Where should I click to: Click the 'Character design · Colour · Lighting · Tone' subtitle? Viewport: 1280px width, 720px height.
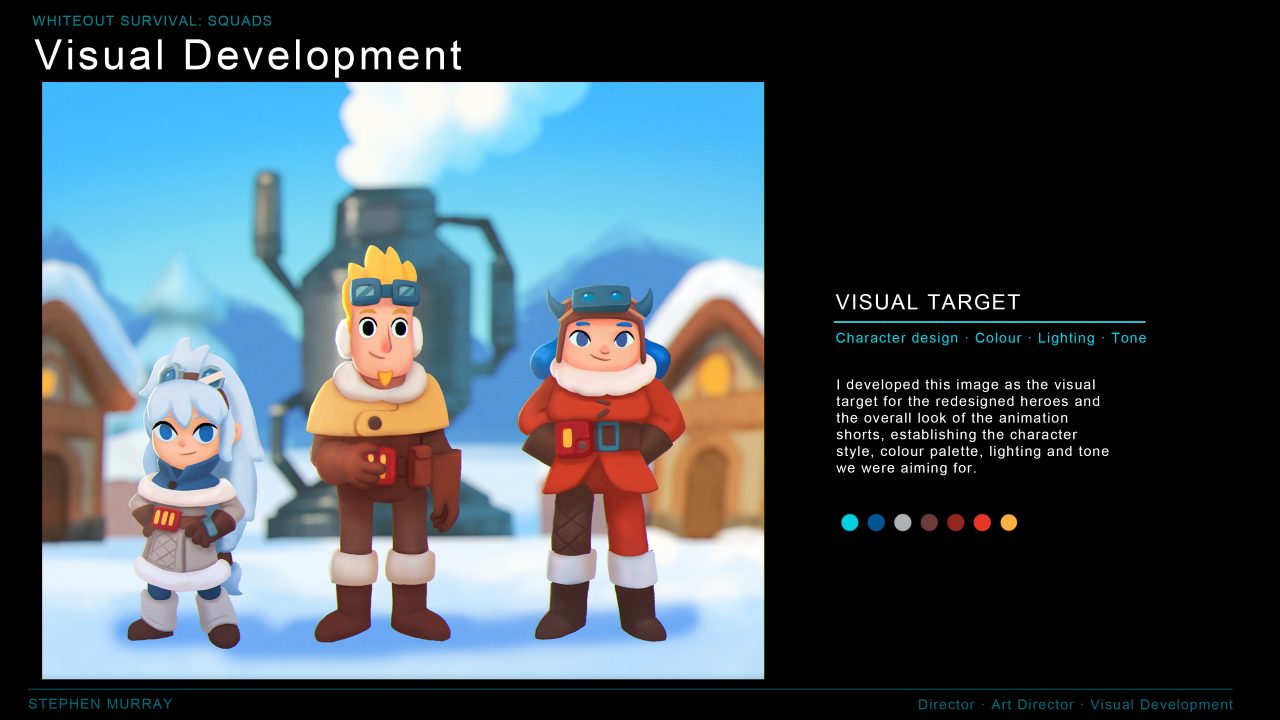tap(991, 338)
